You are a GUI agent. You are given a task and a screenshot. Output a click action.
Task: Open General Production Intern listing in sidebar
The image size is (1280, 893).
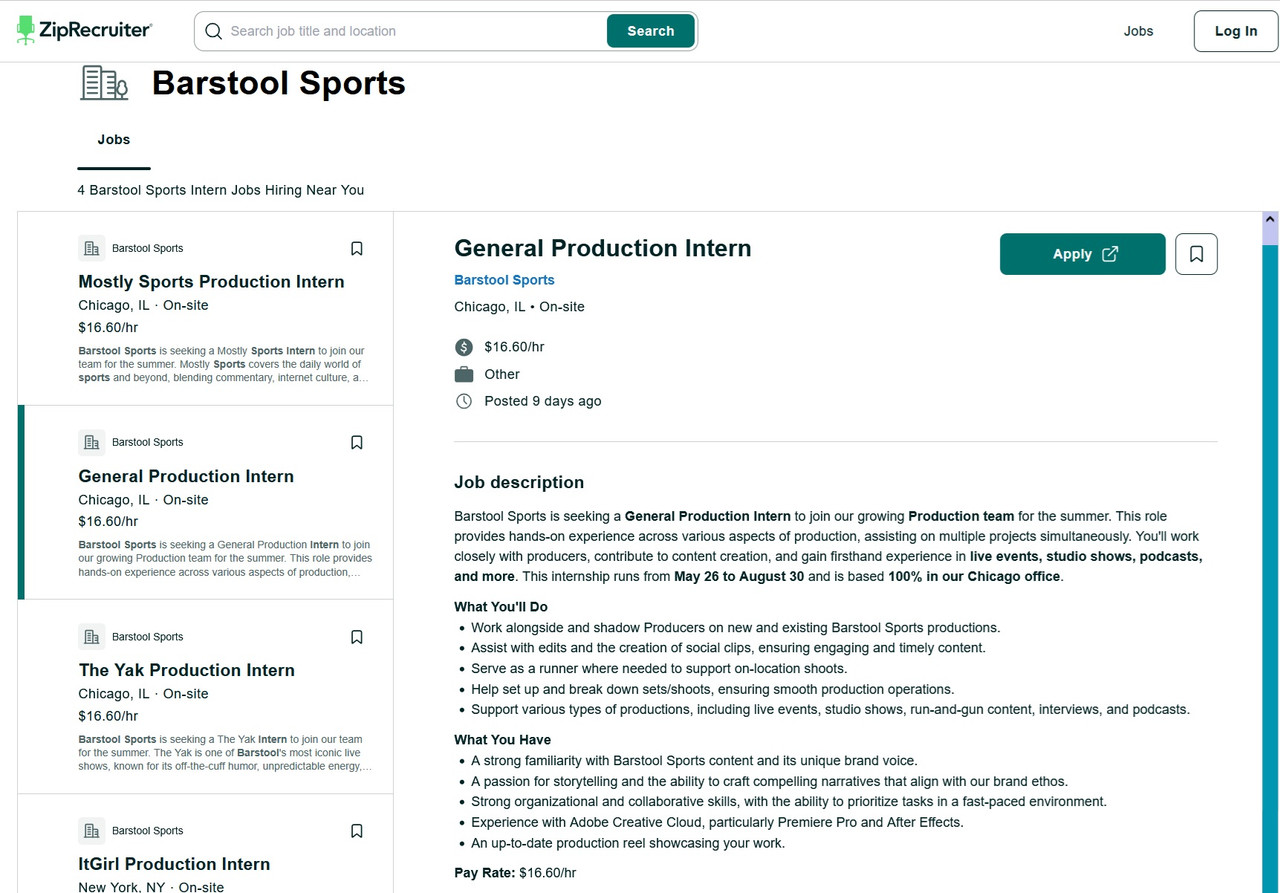186,476
